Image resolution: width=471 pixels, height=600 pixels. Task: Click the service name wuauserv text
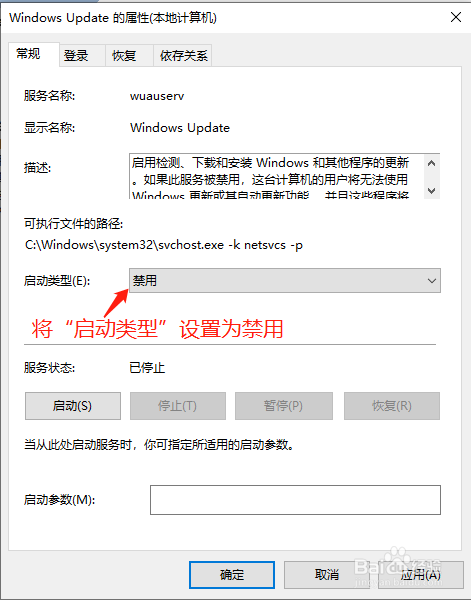tap(157, 96)
